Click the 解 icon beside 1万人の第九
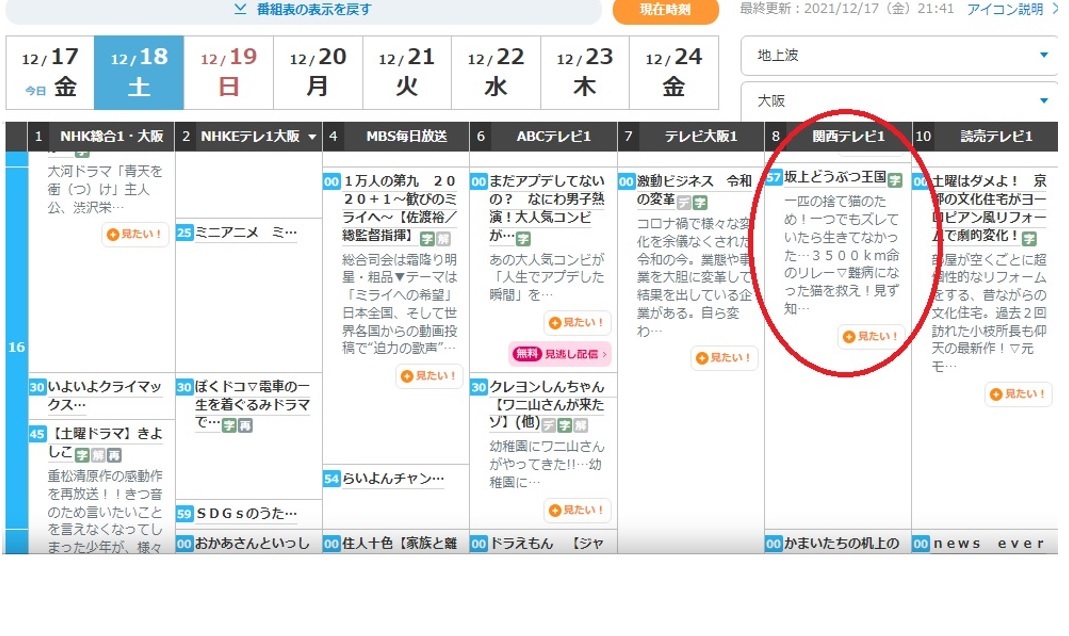 tap(444, 239)
